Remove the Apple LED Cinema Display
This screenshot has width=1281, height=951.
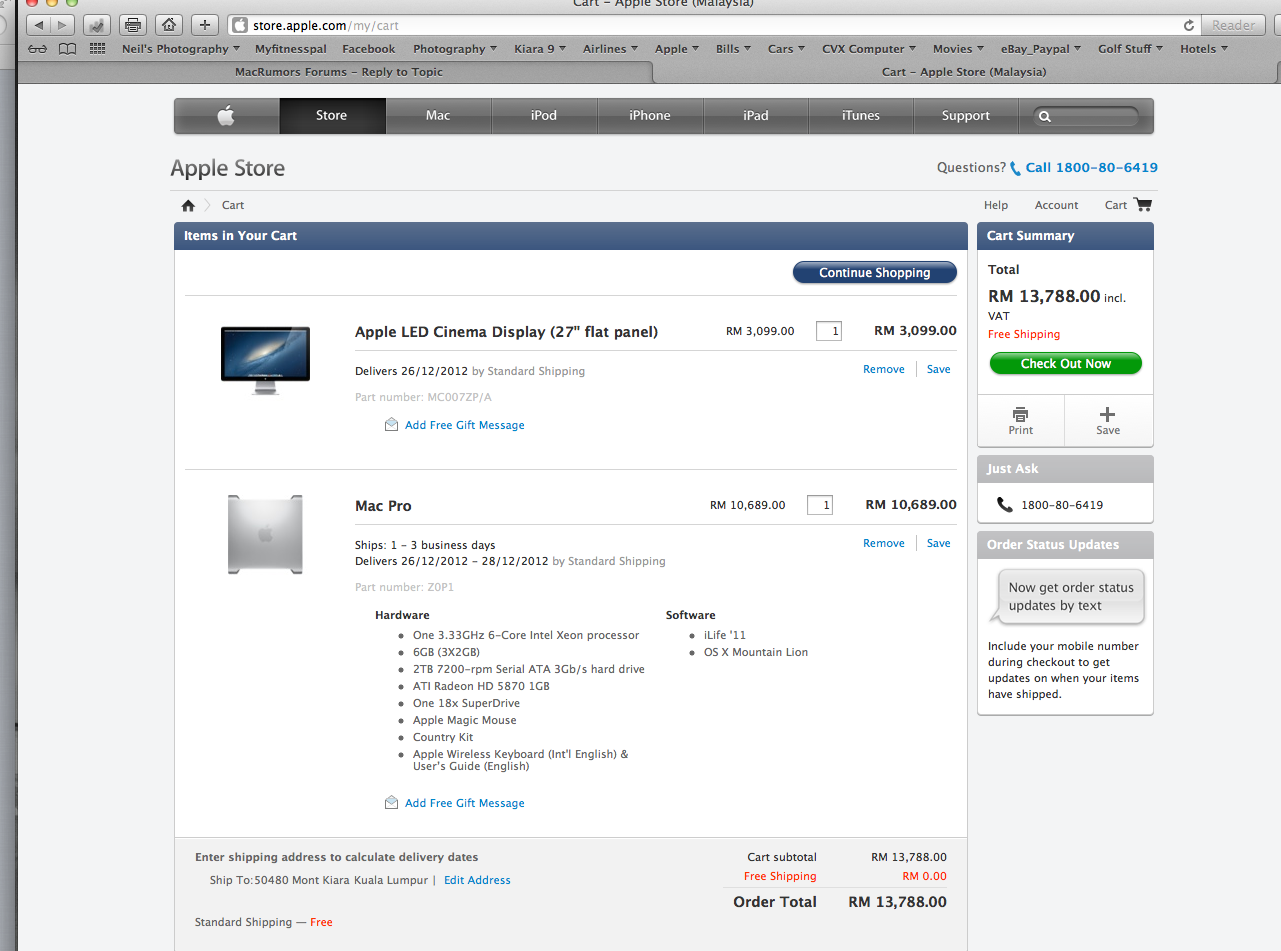(884, 370)
